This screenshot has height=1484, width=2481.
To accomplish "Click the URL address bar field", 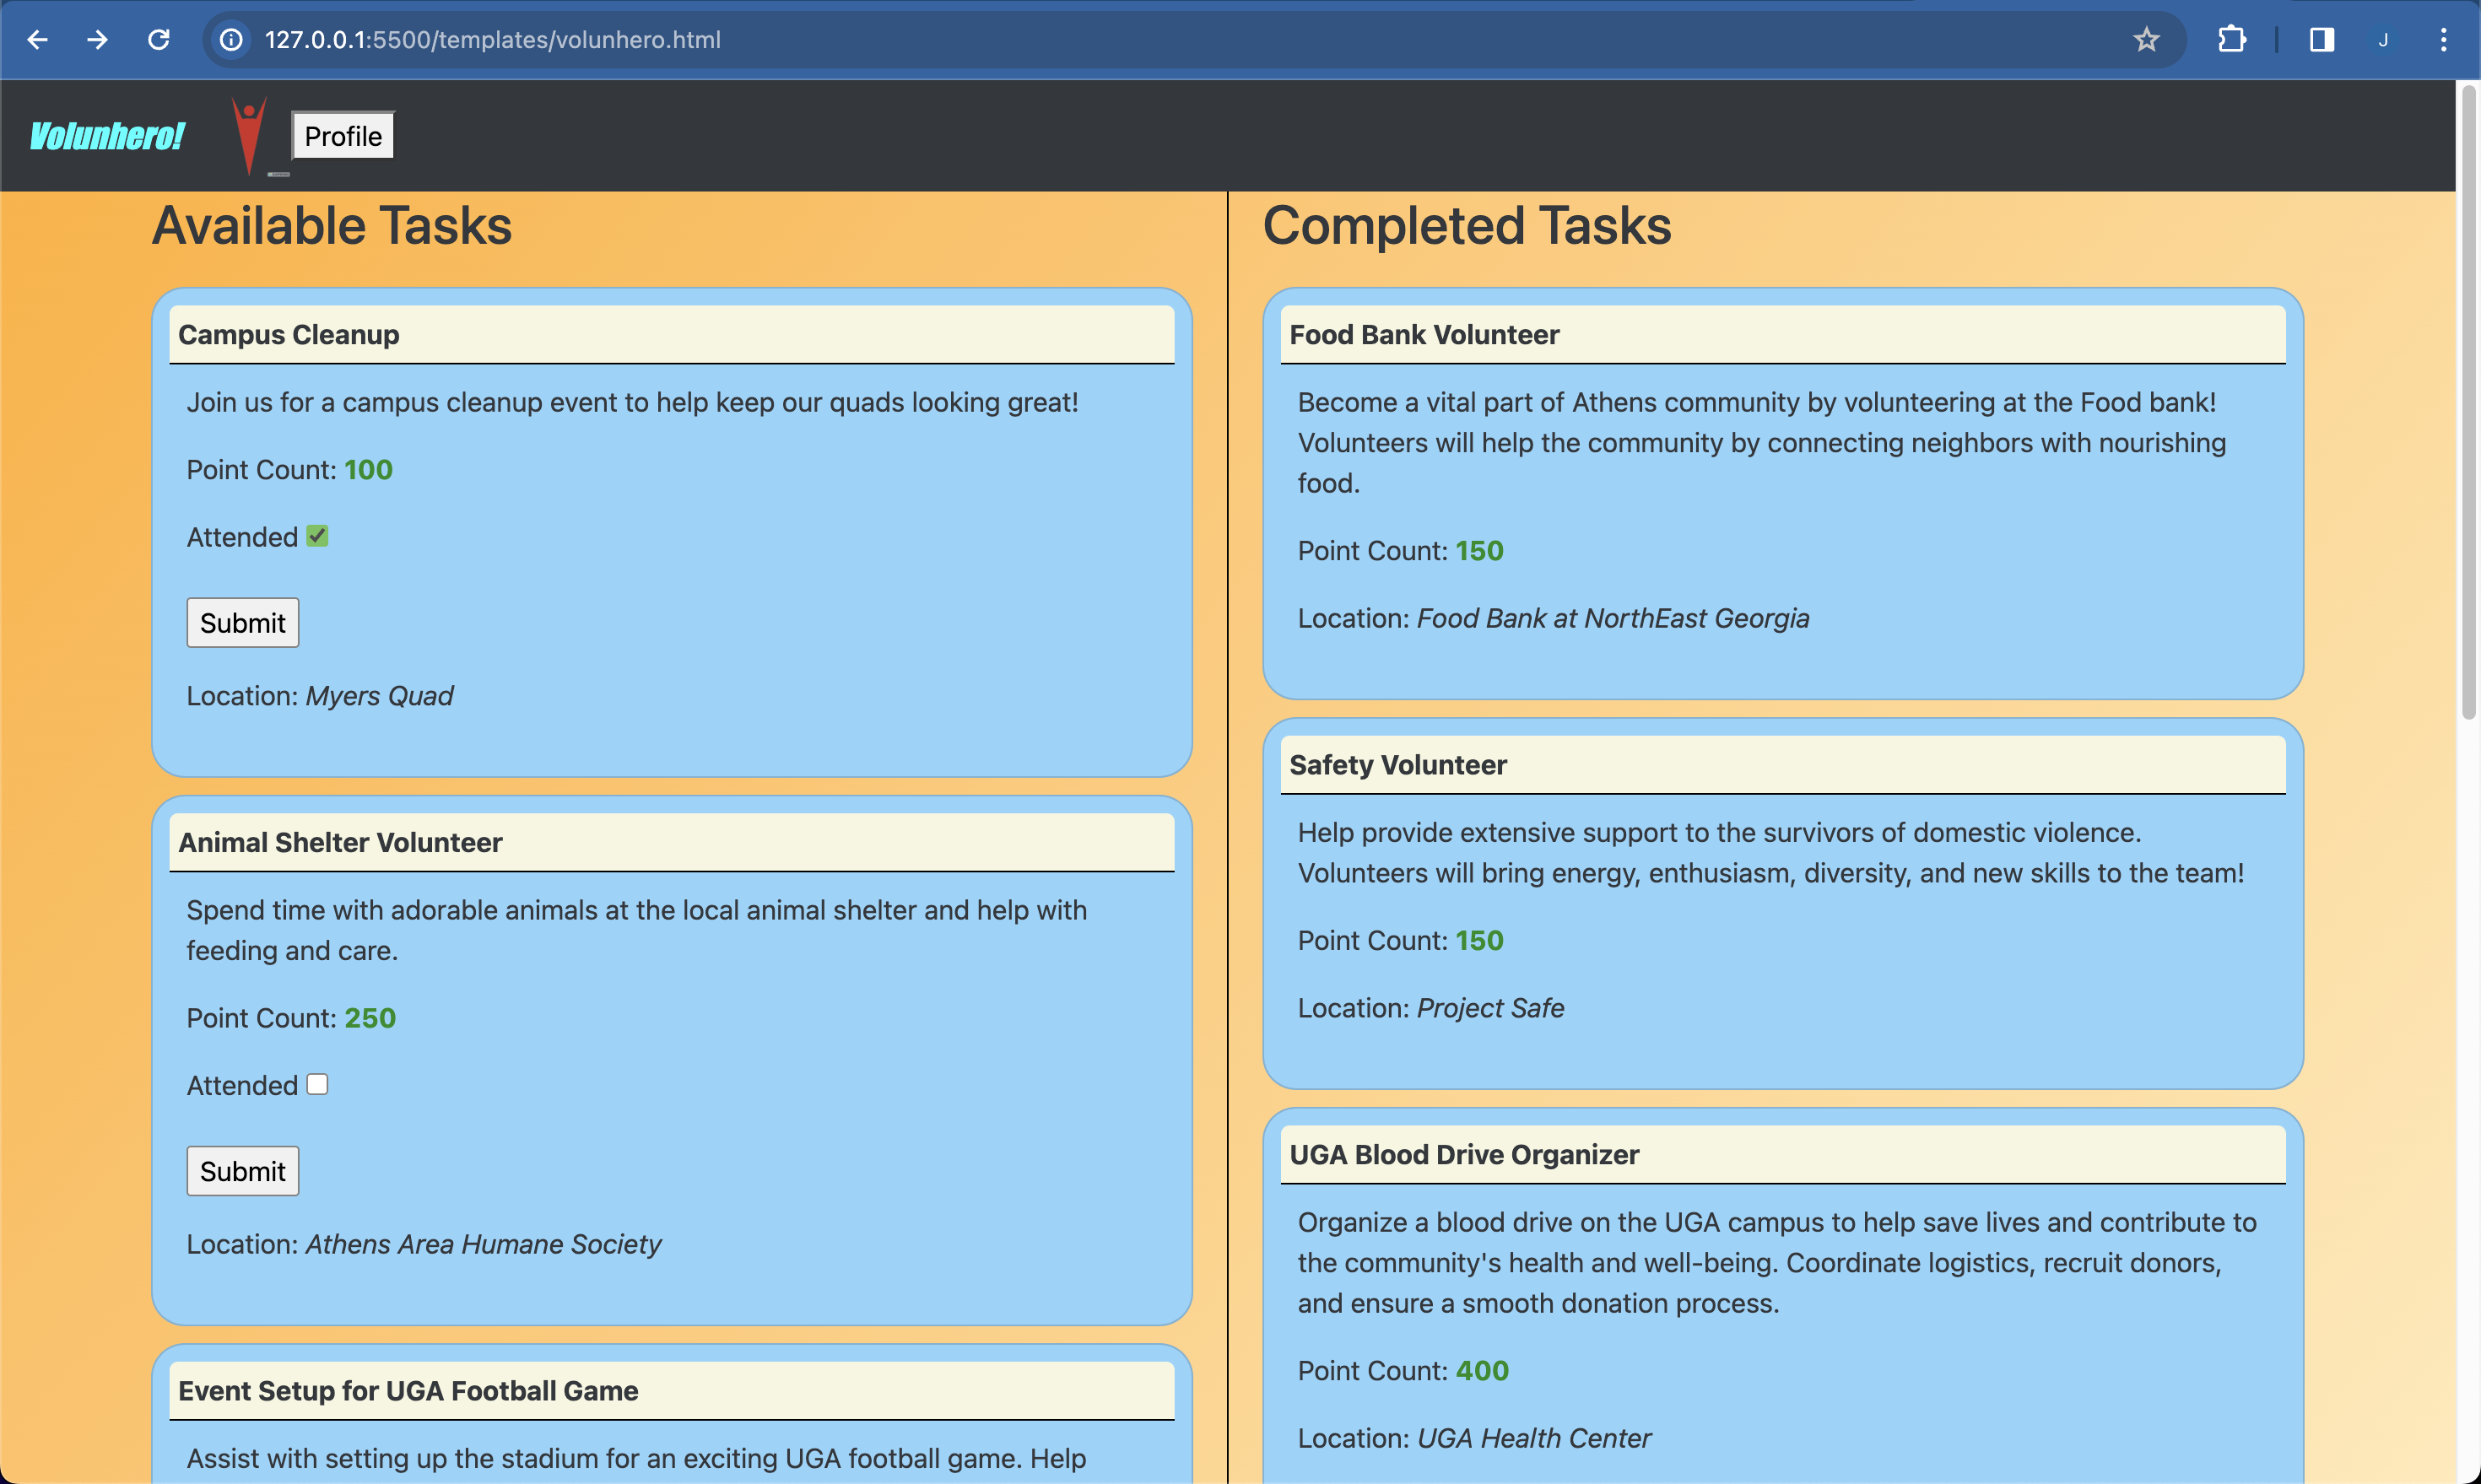I will tap(1100, 40).
